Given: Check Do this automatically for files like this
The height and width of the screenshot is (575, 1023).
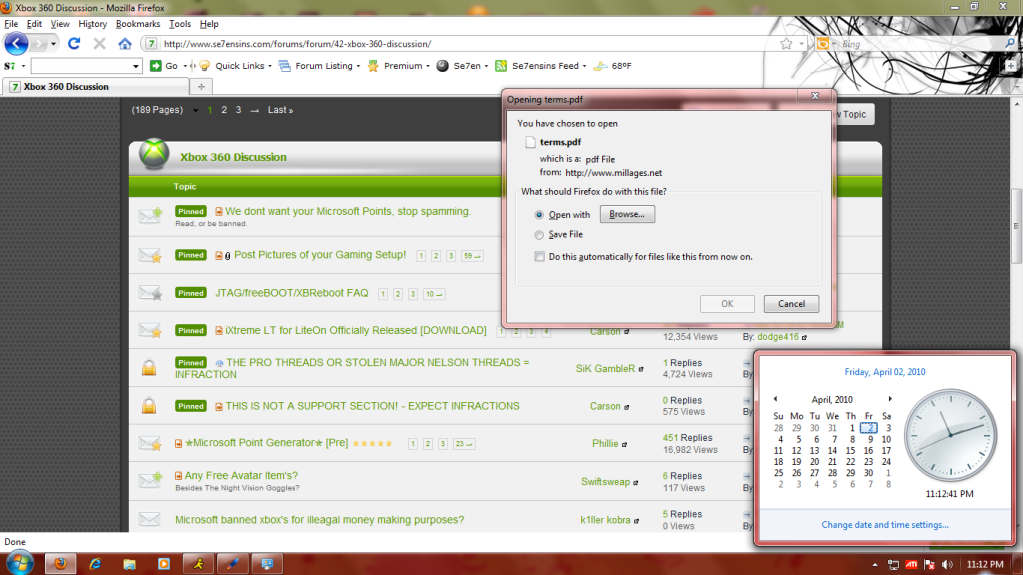Looking at the screenshot, I should [540, 256].
